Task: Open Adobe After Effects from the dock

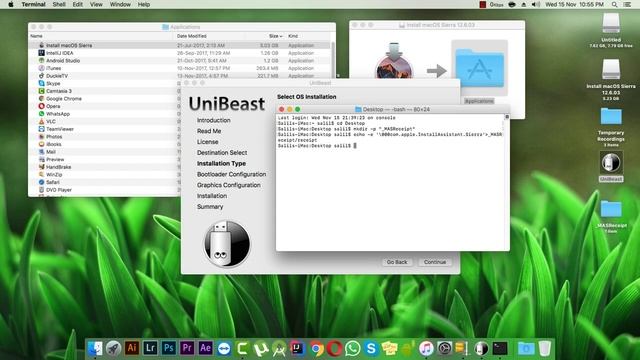Action: [205, 348]
